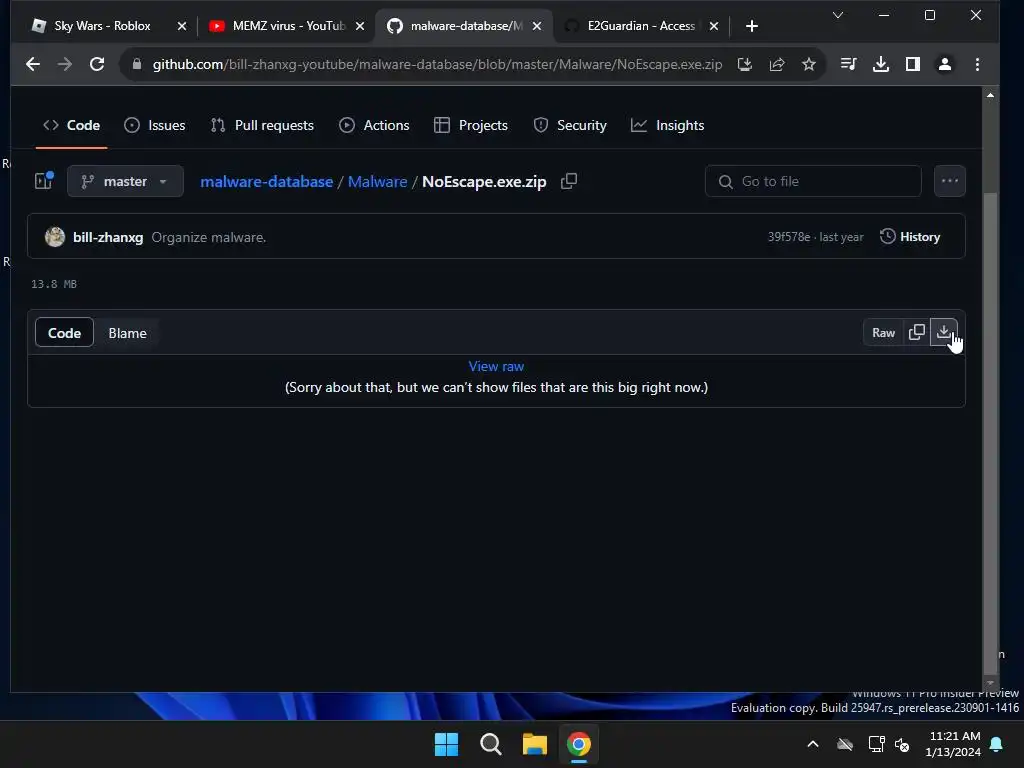1024x768 pixels.
Task: Click the browser forward arrow
Action: point(65,64)
